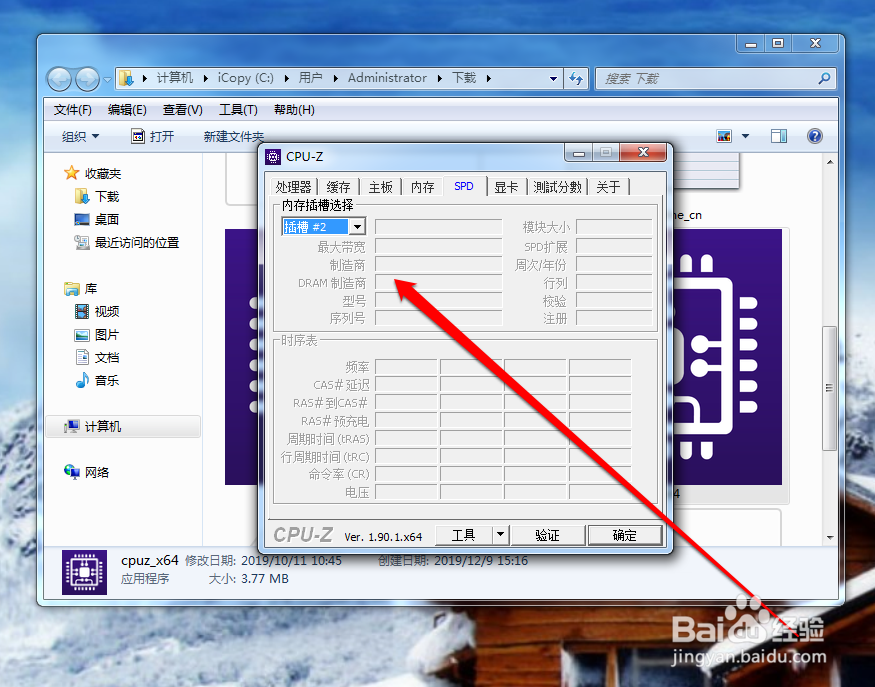Switch to the 缓存 tab
The width and height of the screenshot is (875, 687).
338,187
